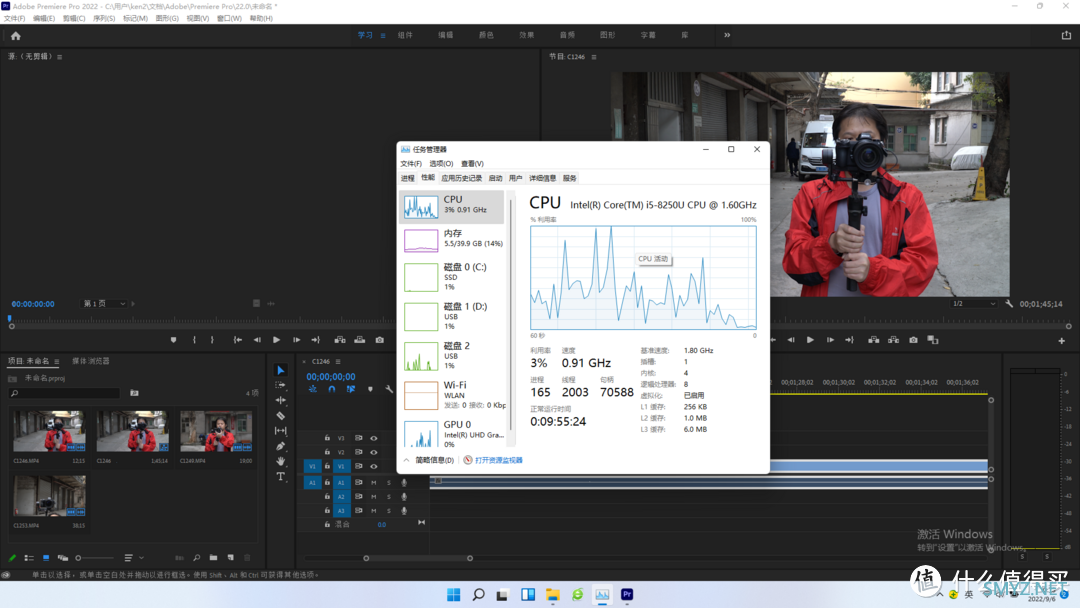Image resolution: width=1080 pixels, height=608 pixels.
Task: Open Source monitor panel menu
Action: click(x=60, y=57)
